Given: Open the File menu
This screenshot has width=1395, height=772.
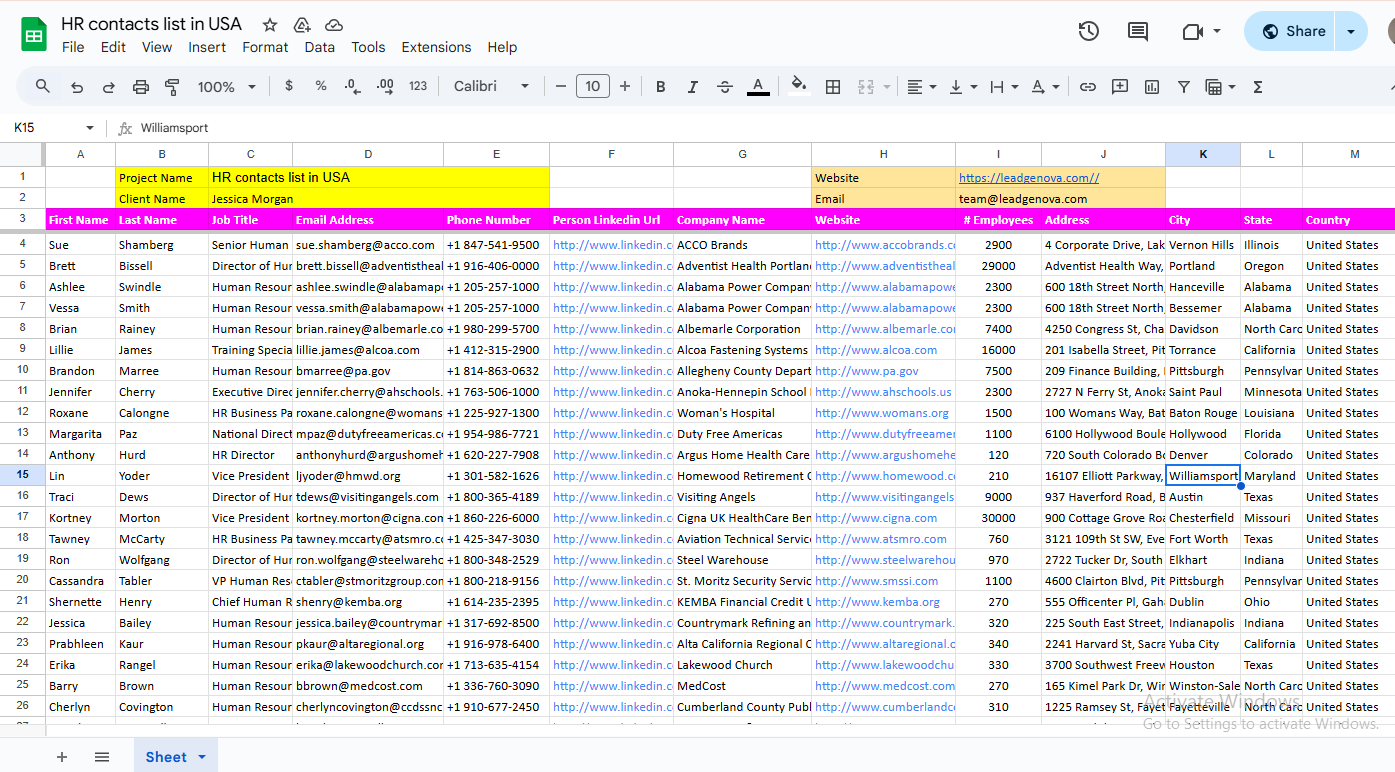Looking at the screenshot, I should (x=73, y=47).
